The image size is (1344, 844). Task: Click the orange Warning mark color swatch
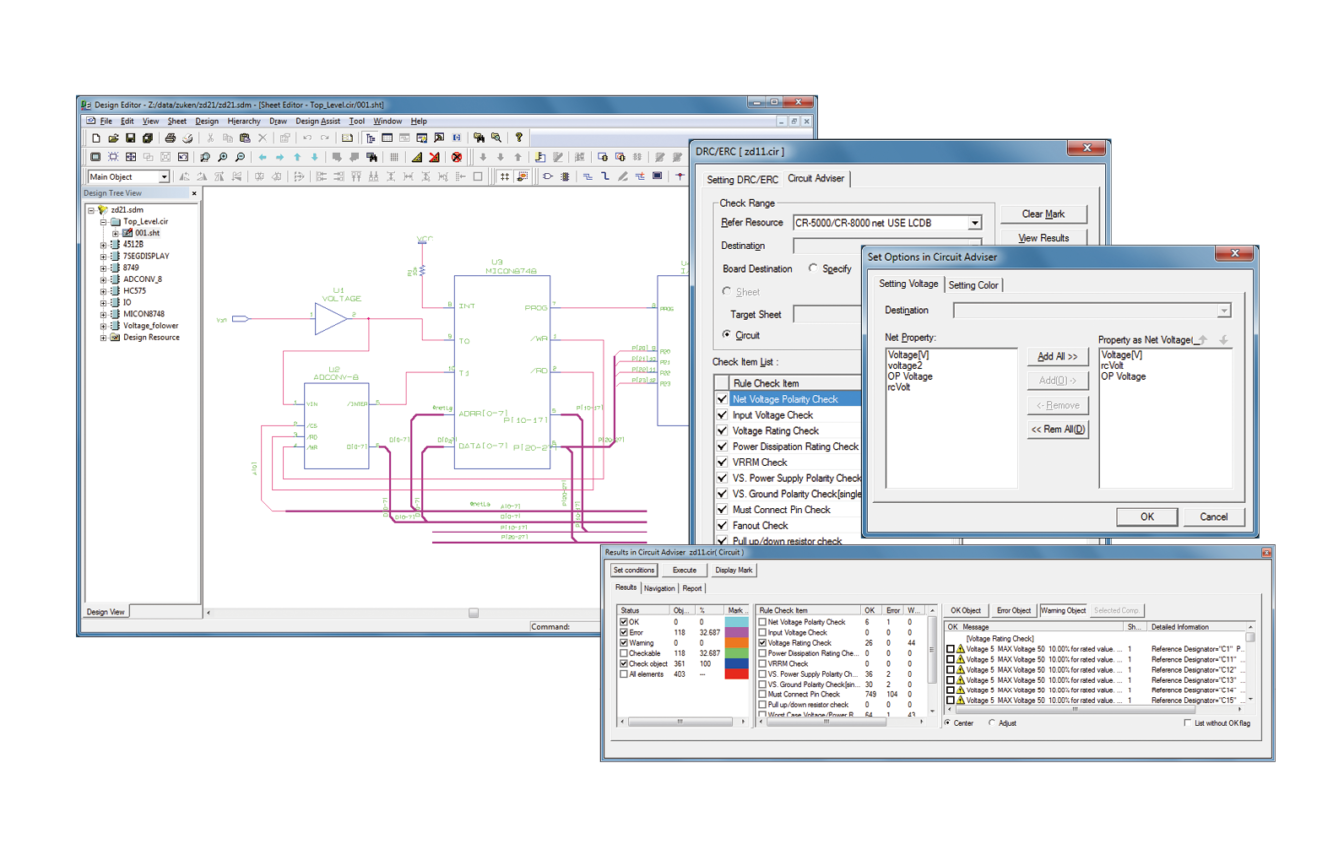point(736,643)
